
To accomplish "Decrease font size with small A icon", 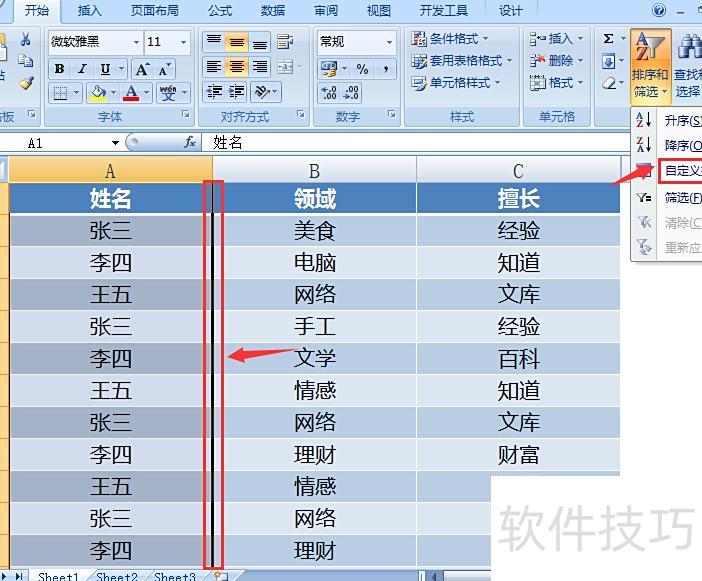I will pyautogui.click(x=164, y=69).
